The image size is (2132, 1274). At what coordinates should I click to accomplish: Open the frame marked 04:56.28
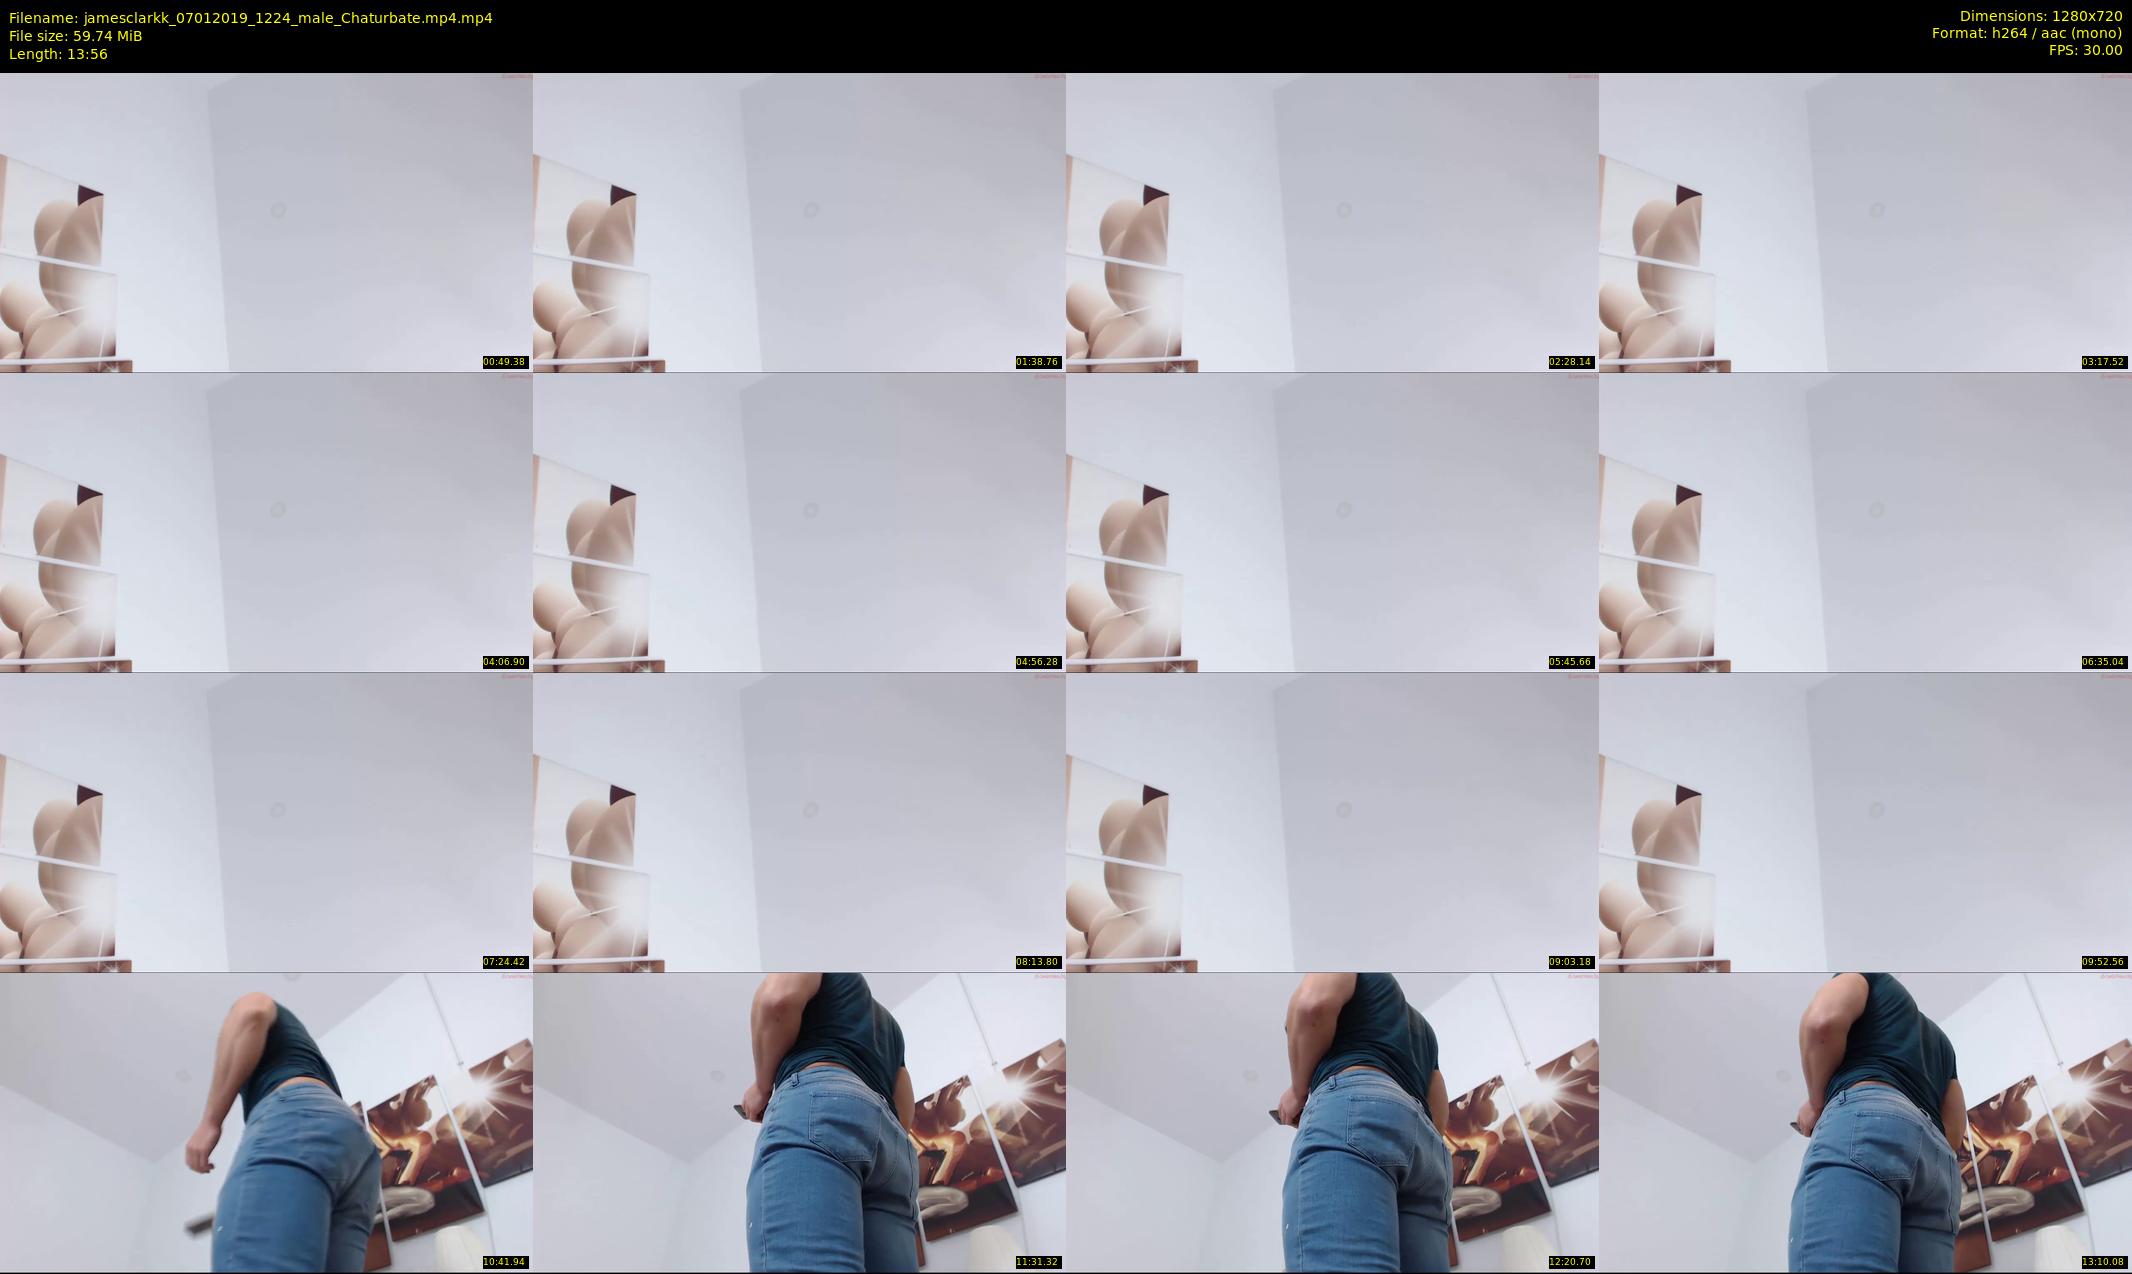799,522
